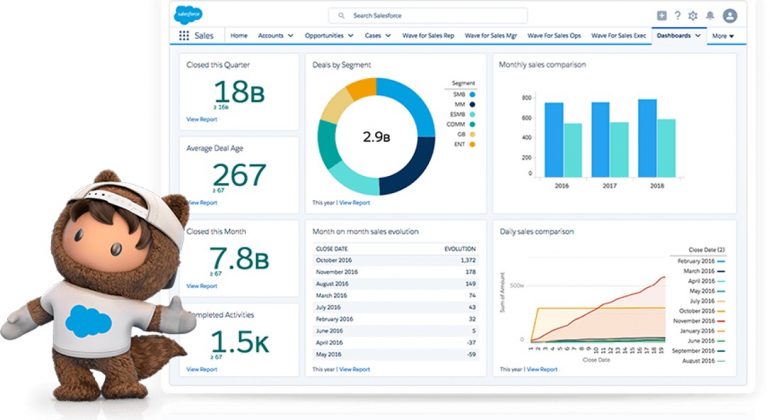770x420 pixels.
Task: Open View Report under Closed this Quarter
Action: [201, 119]
